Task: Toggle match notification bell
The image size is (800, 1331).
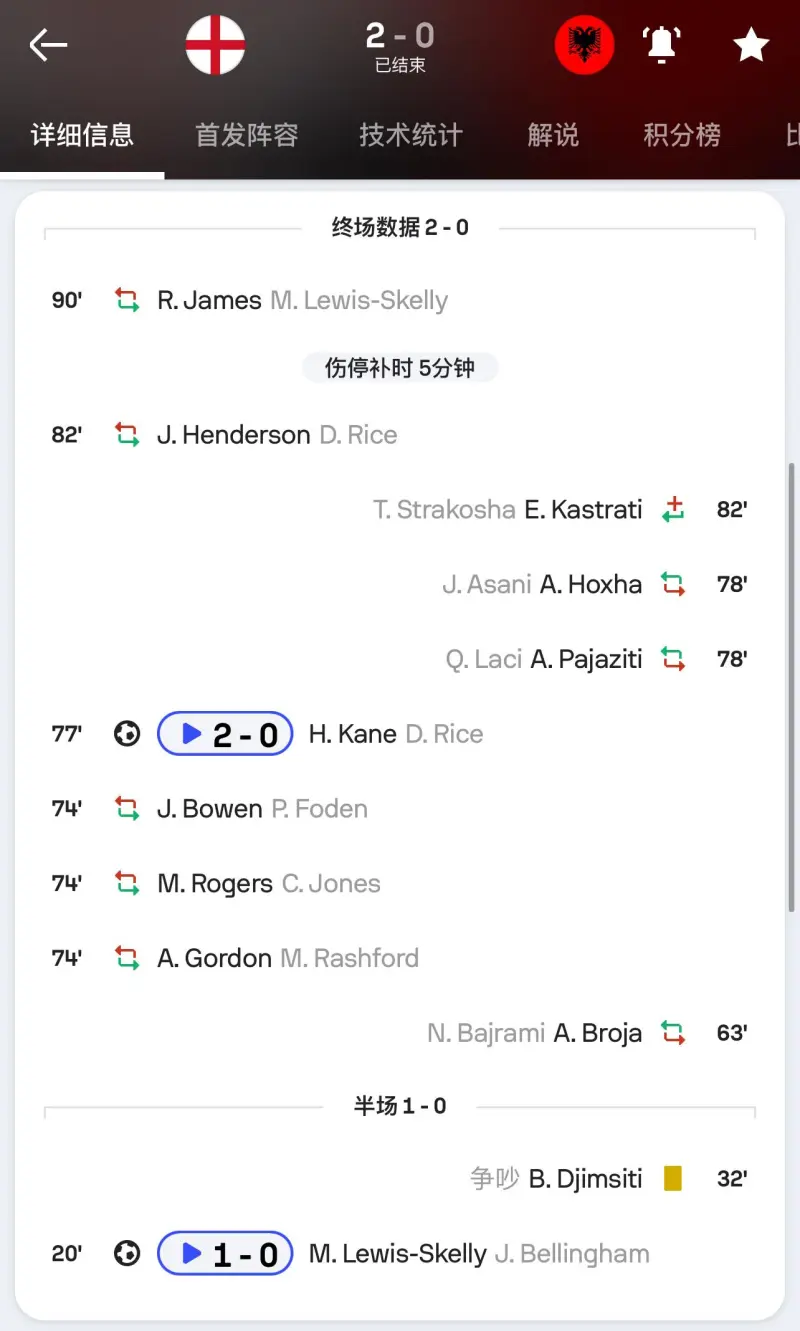Action: click(661, 45)
